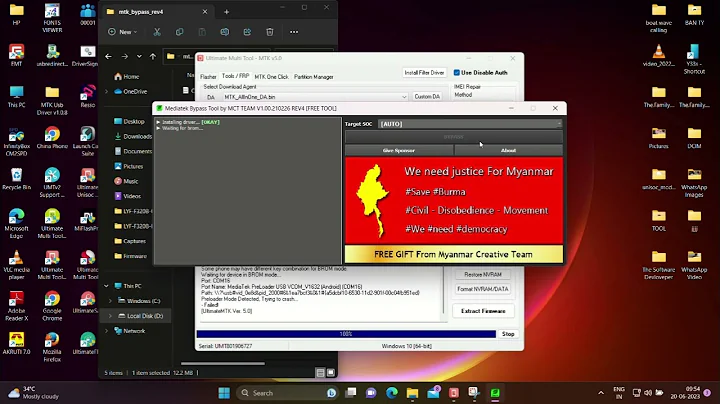Click the Install Filter Driver button
The height and width of the screenshot is (404, 720).
(x=424, y=73)
